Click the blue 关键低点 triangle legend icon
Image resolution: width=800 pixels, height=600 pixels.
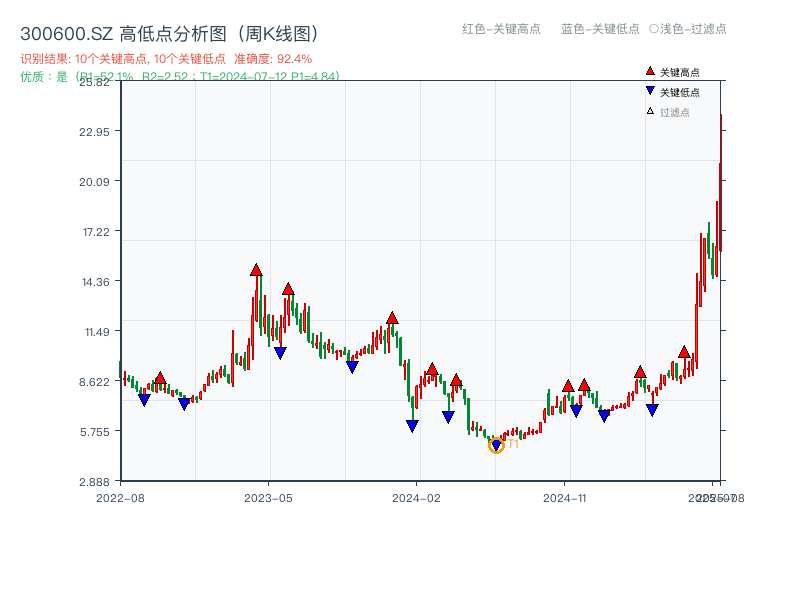coord(650,91)
